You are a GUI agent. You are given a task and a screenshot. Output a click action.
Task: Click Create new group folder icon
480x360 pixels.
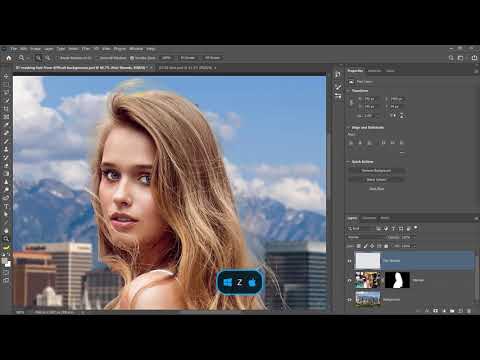[452, 311]
